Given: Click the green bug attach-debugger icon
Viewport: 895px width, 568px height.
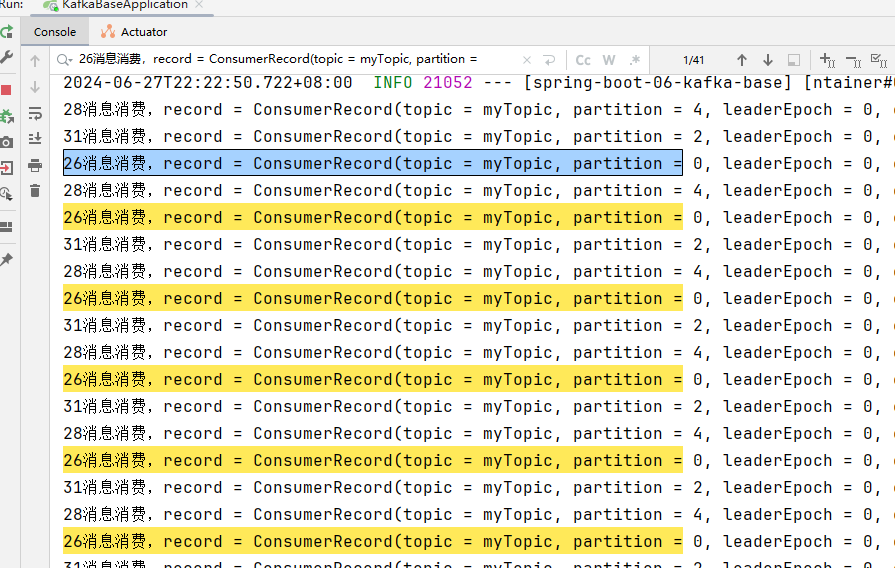Looking at the screenshot, I should (6, 116).
